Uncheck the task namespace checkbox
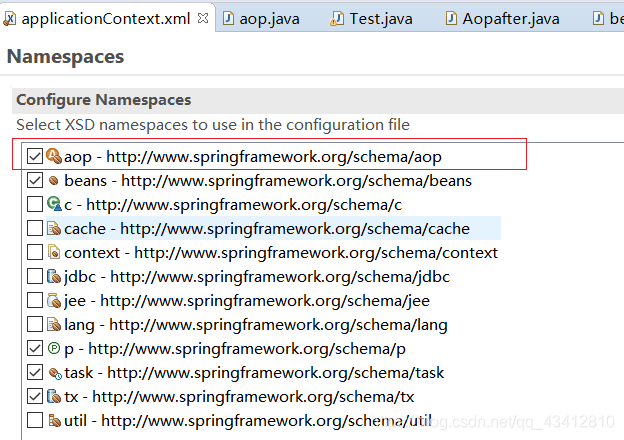The image size is (624, 440). (35, 372)
